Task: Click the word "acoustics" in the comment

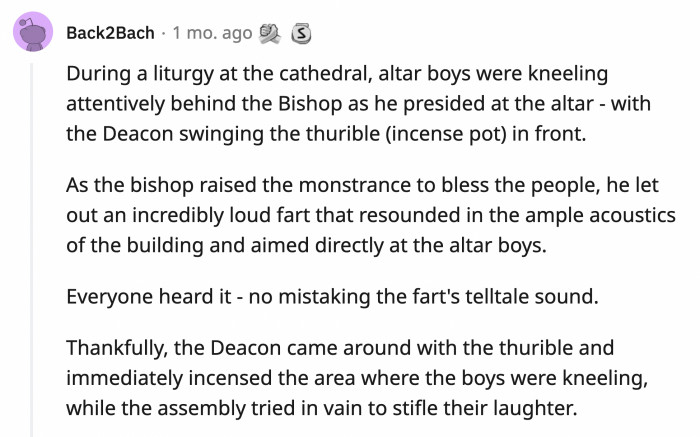Action: [628, 215]
